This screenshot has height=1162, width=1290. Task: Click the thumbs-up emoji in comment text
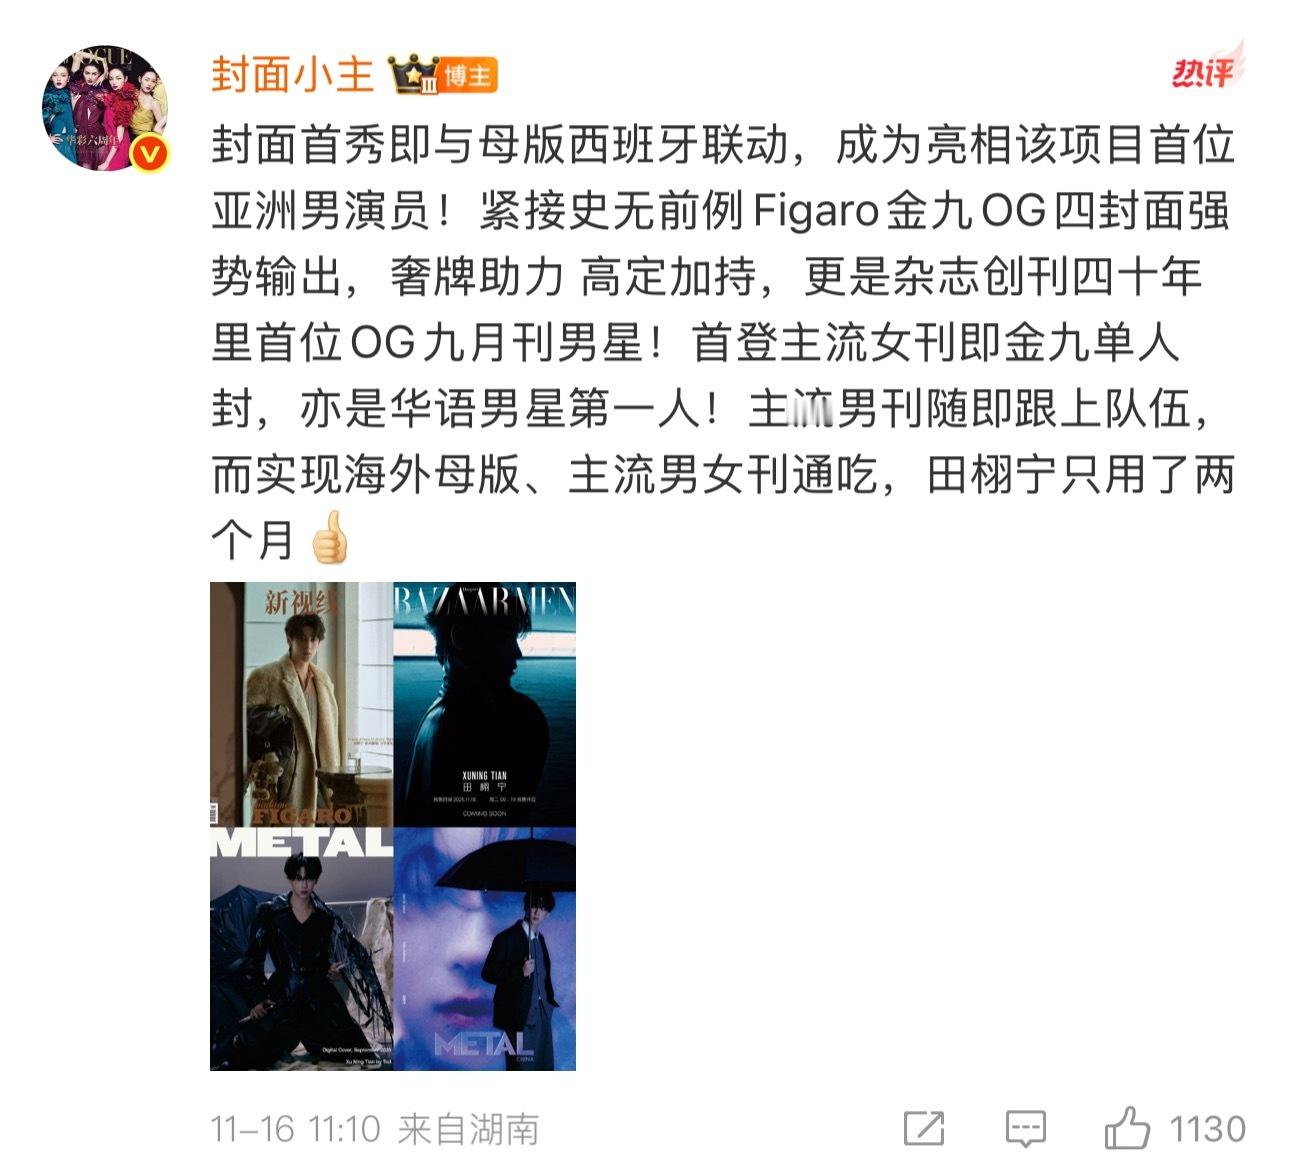pos(329,539)
